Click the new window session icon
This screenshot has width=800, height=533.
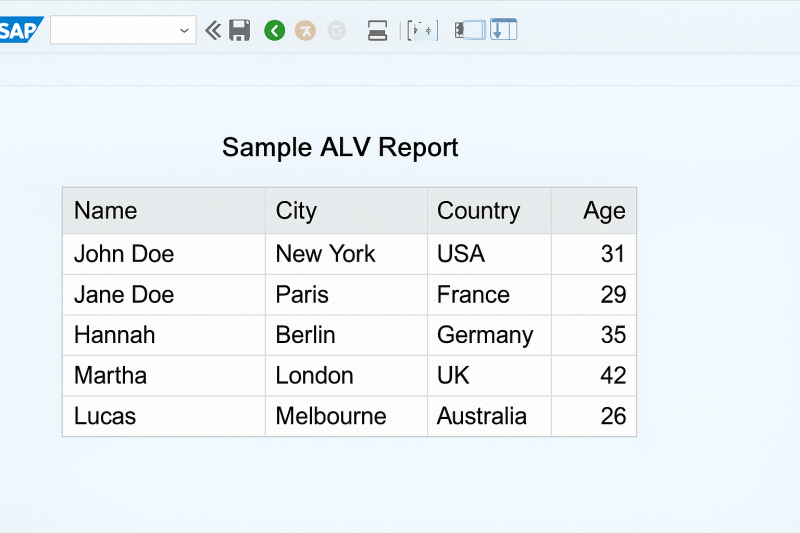tap(470, 30)
